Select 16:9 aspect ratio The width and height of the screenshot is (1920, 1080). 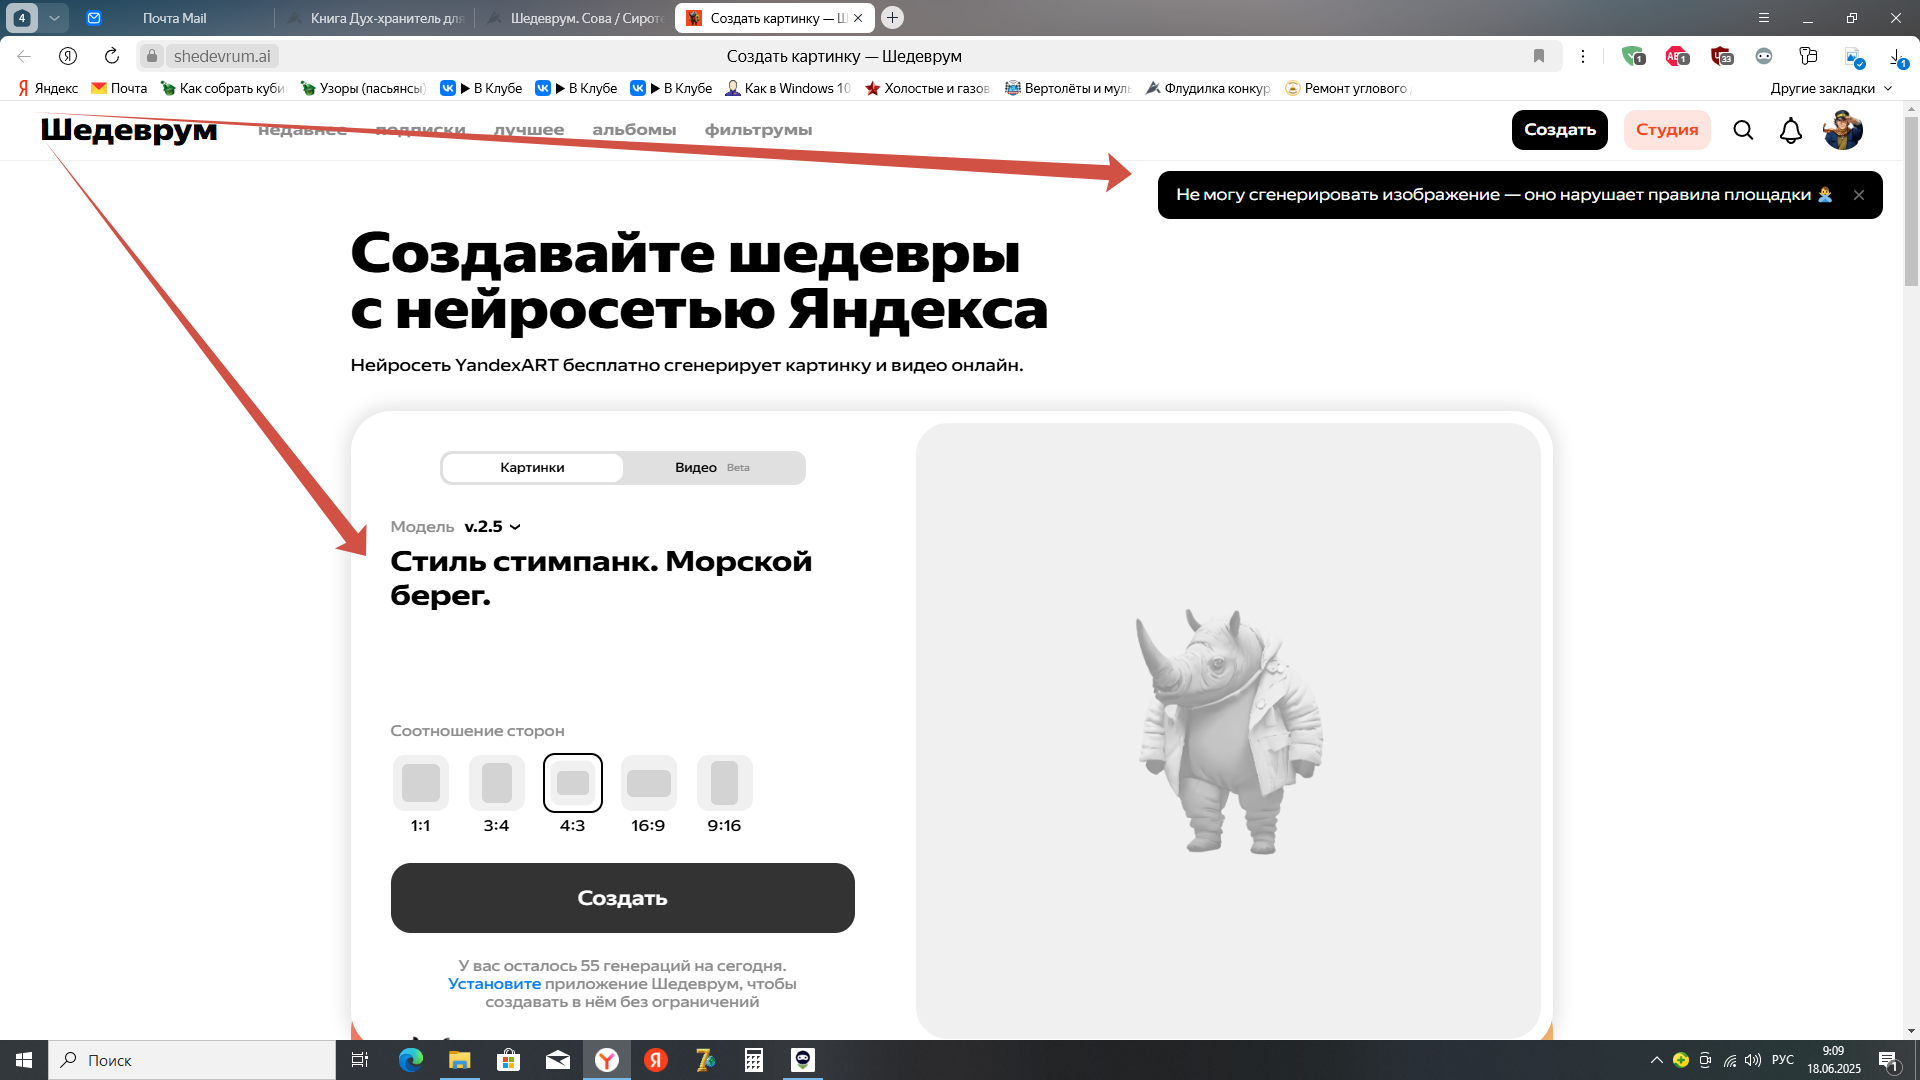click(x=648, y=783)
